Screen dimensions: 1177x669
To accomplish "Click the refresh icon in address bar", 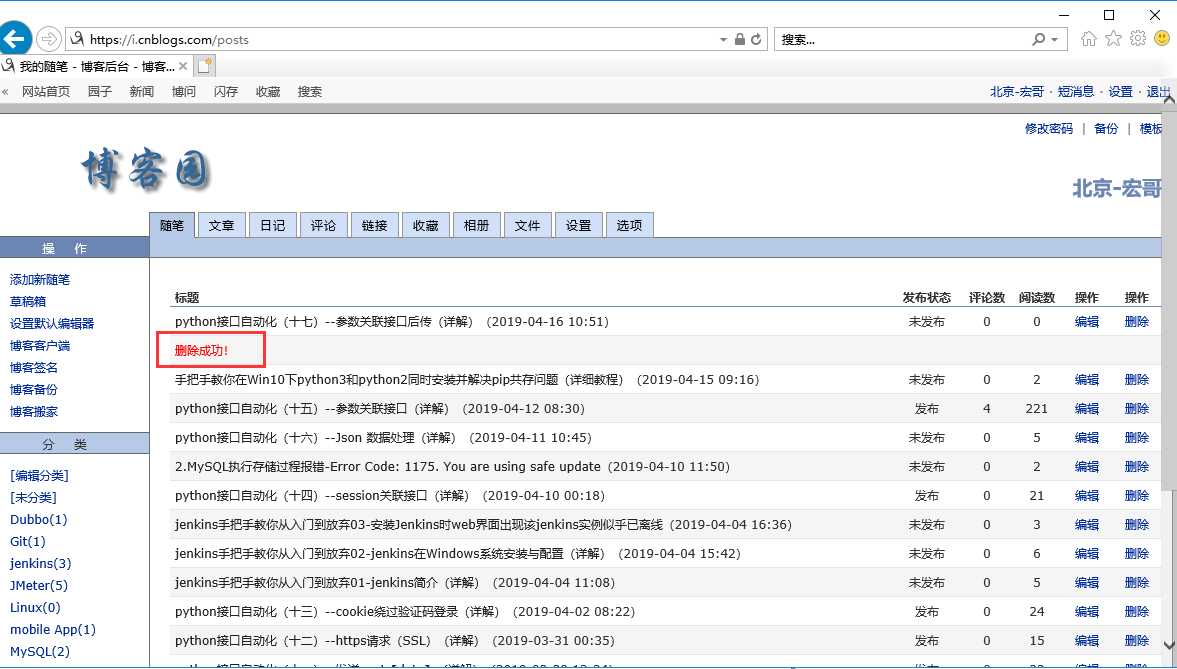I will [x=757, y=39].
